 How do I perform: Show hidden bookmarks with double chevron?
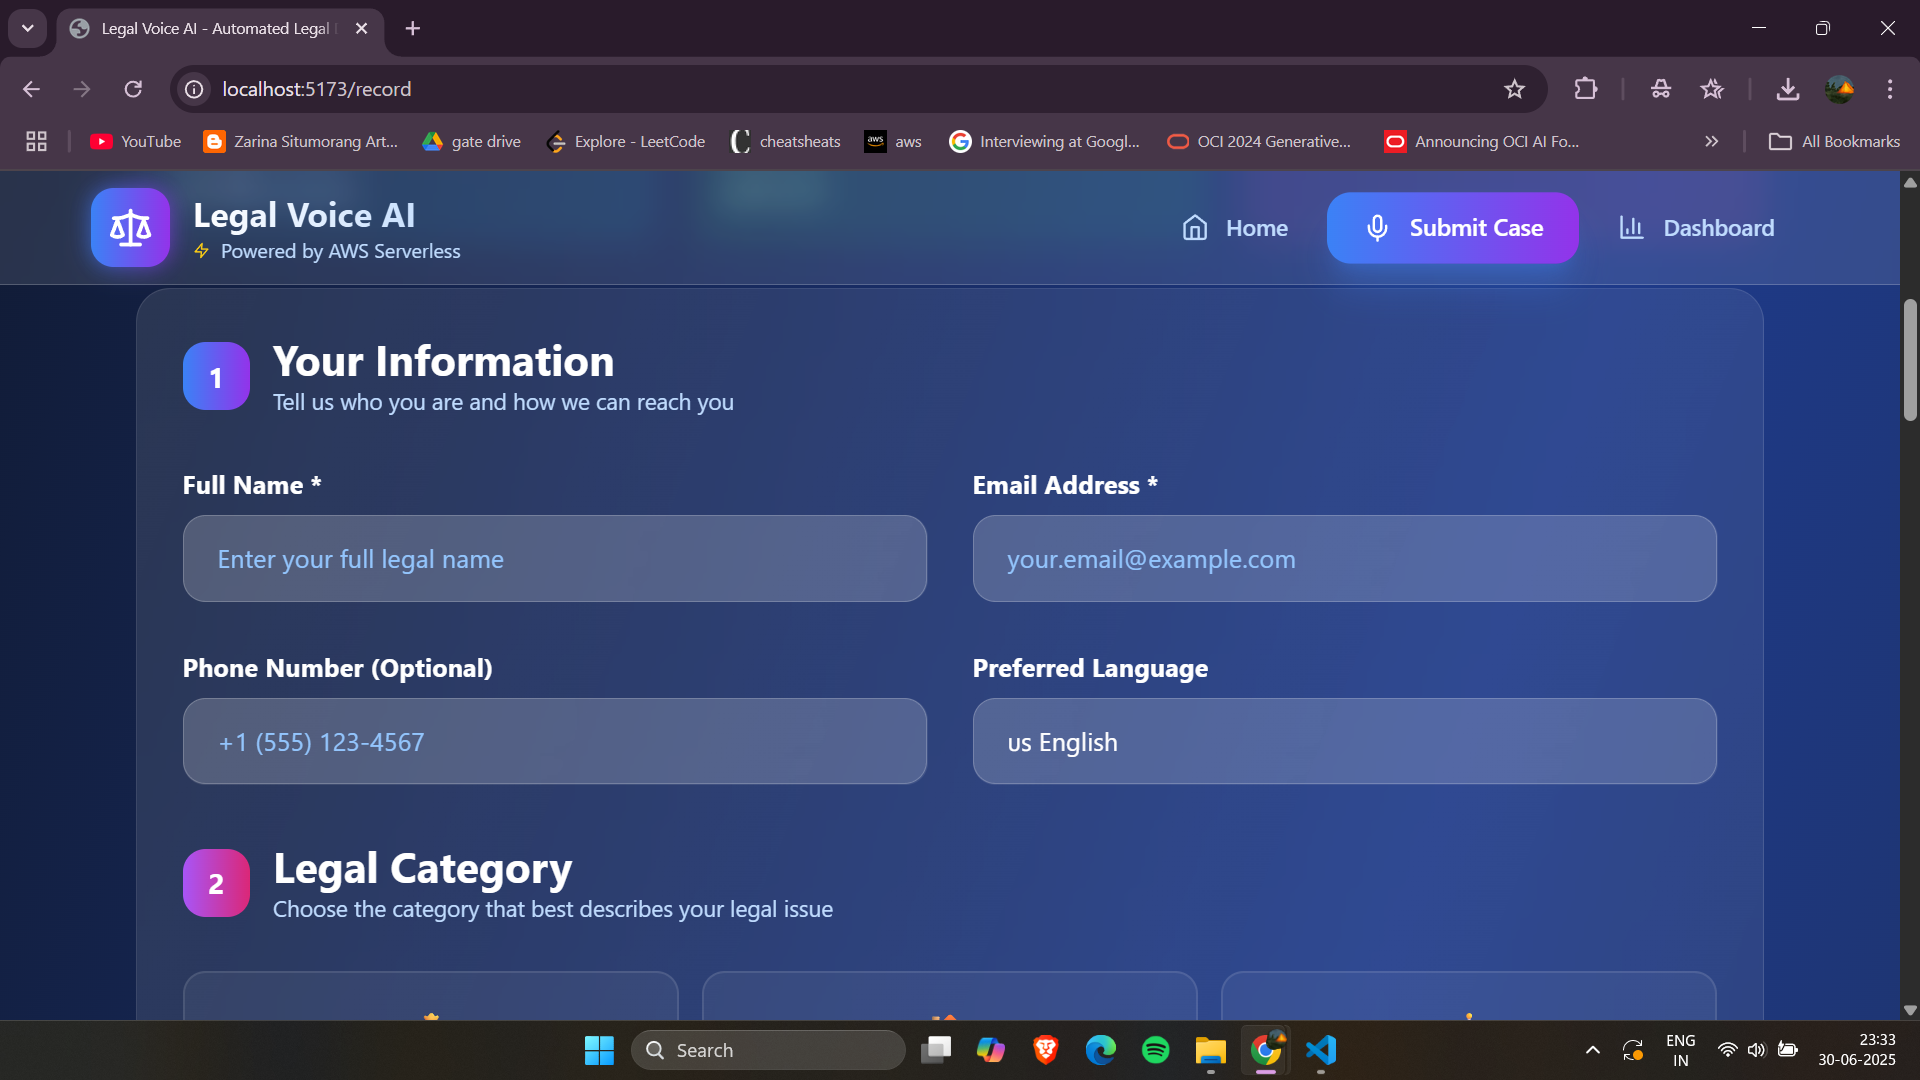(x=1711, y=142)
